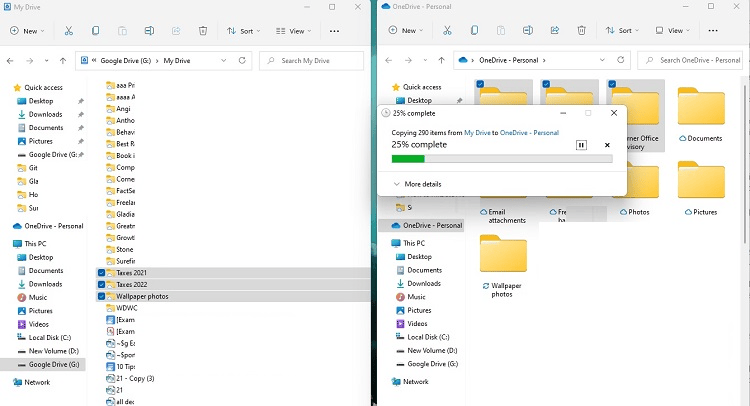This screenshot has height=406, width=750.
Task: Click My Drive breadcrumb in address bar
Action: pyautogui.click(x=177, y=61)
